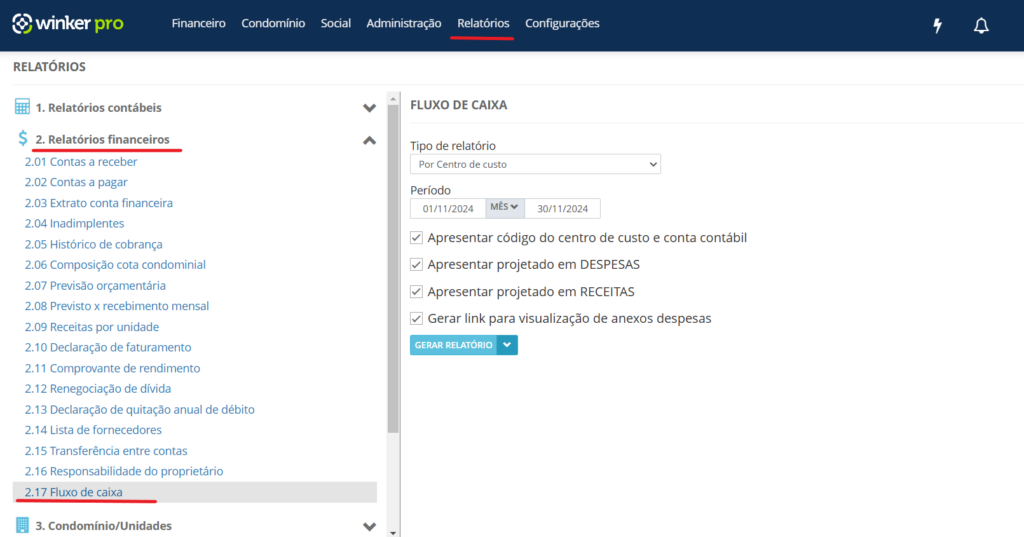The width and height of the screenshot is (1024, 537).
Task: Open the Configurações menu
Action: pyautogui.click(x=562, y=24)
